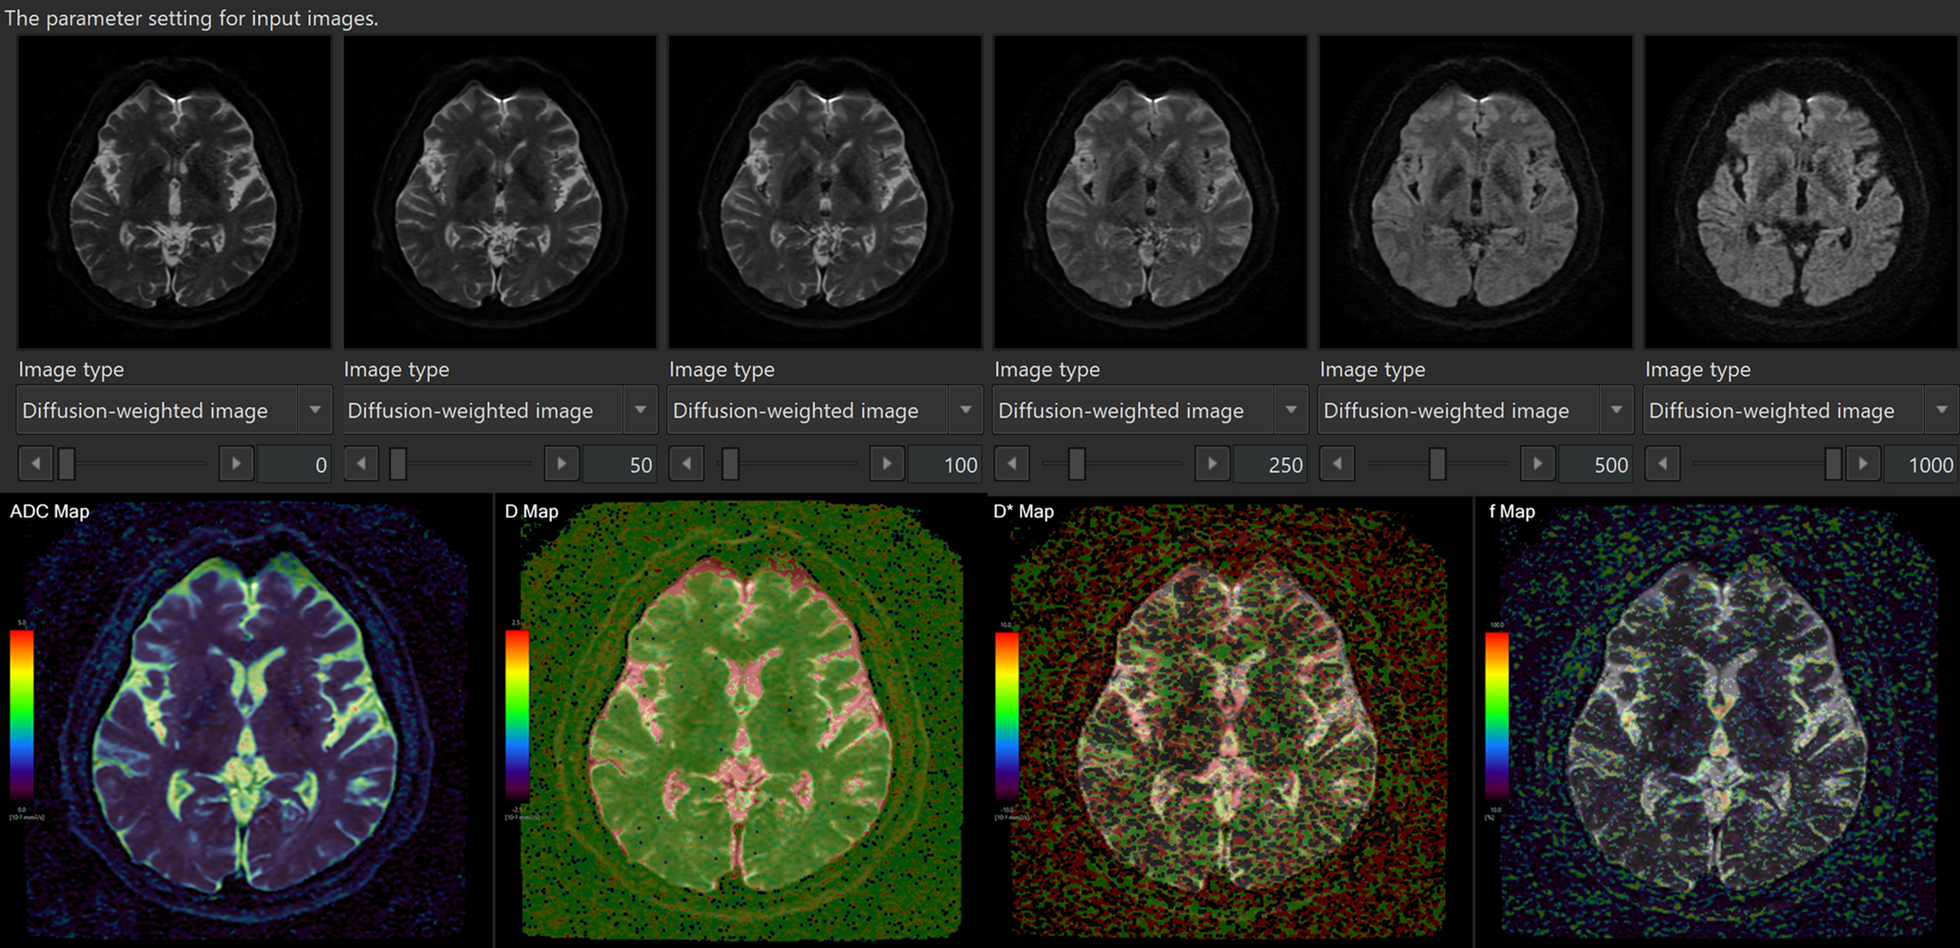Click the b-value field showing 1000
Viewport: 1960px width, 948px height.
click(x=1920, y=464)
